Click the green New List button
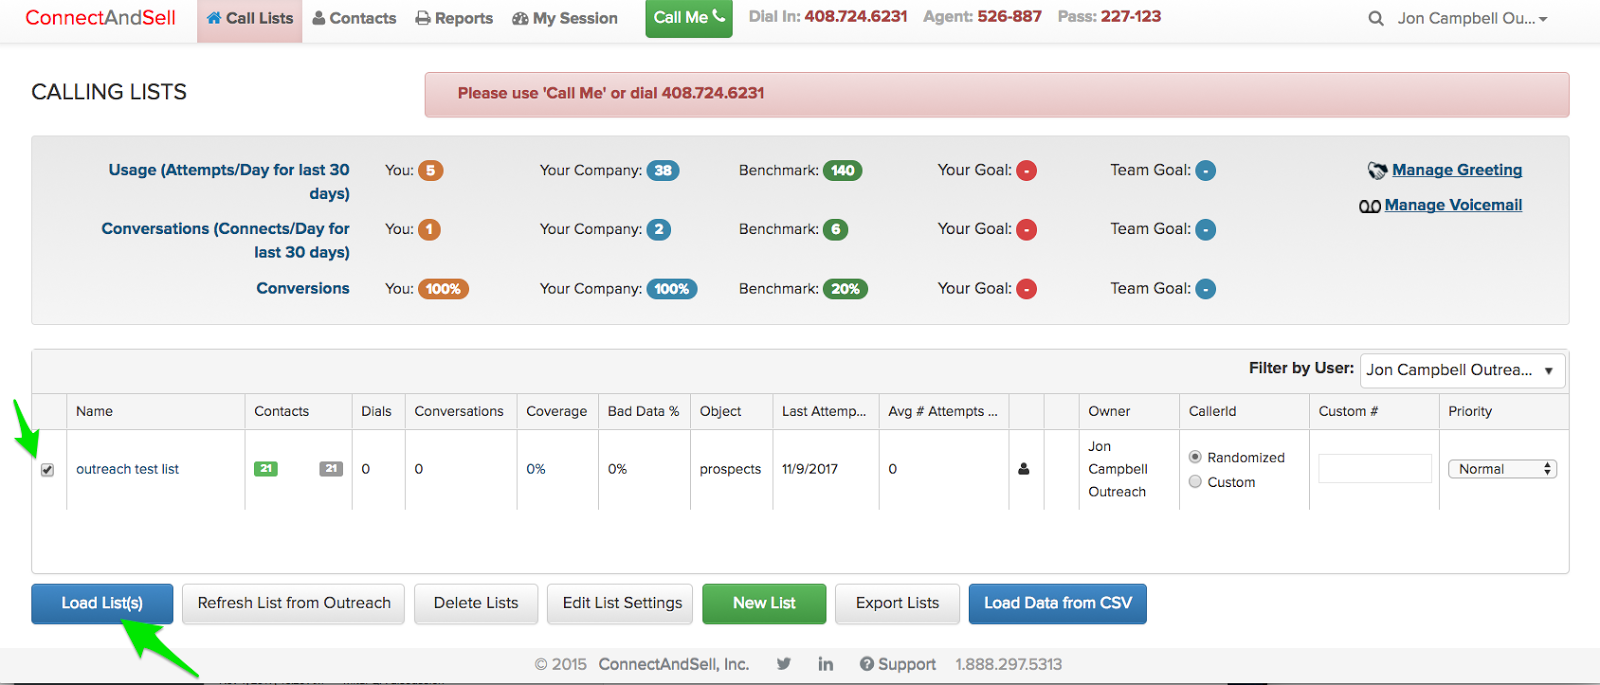 pyautogui.click(x=764, y=604)
